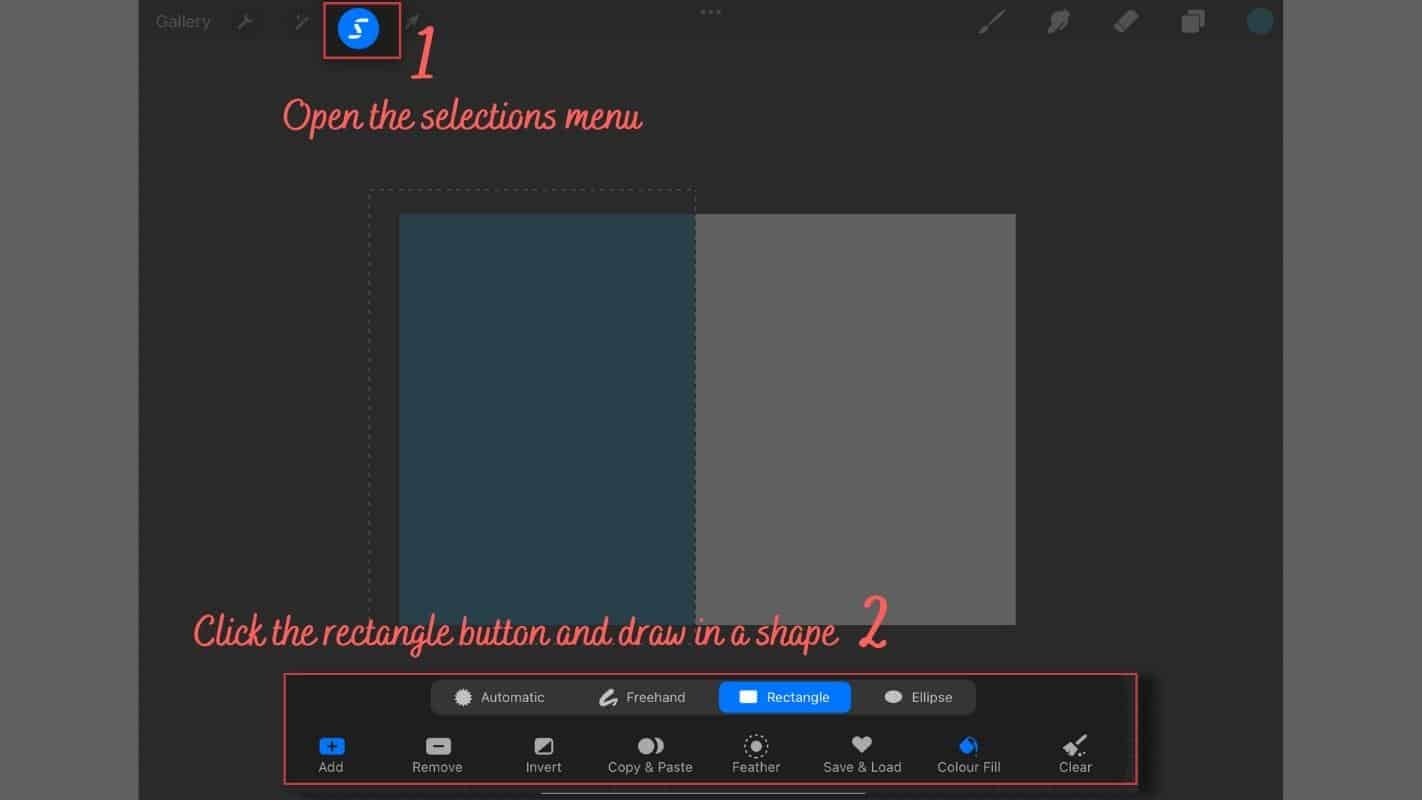Screen dimensions: 1422x800
Task: Clear the selection
Action: click(x=1075, y=755)
